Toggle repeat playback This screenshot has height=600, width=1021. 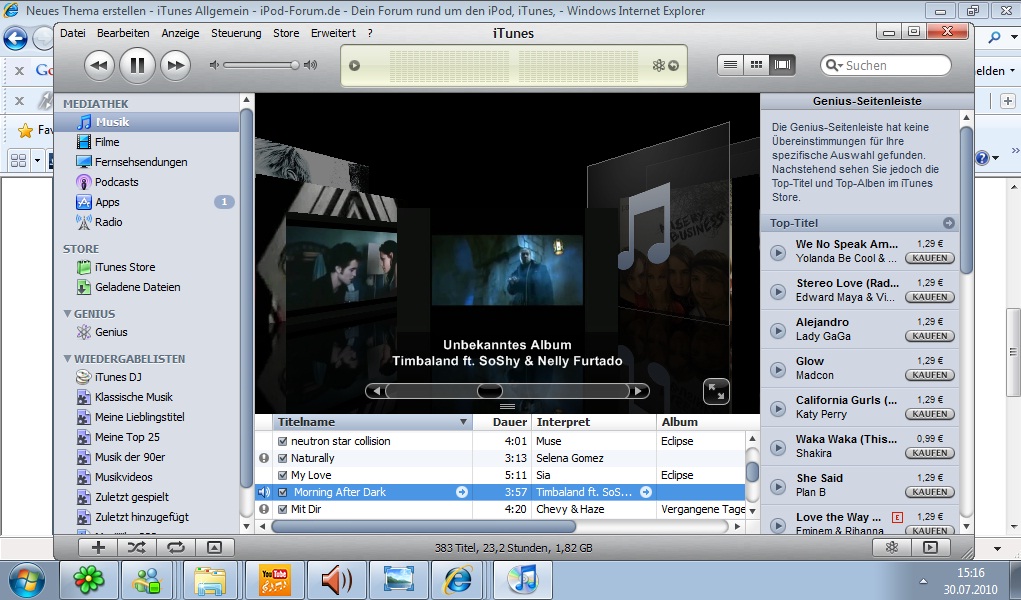click(176, 547)
